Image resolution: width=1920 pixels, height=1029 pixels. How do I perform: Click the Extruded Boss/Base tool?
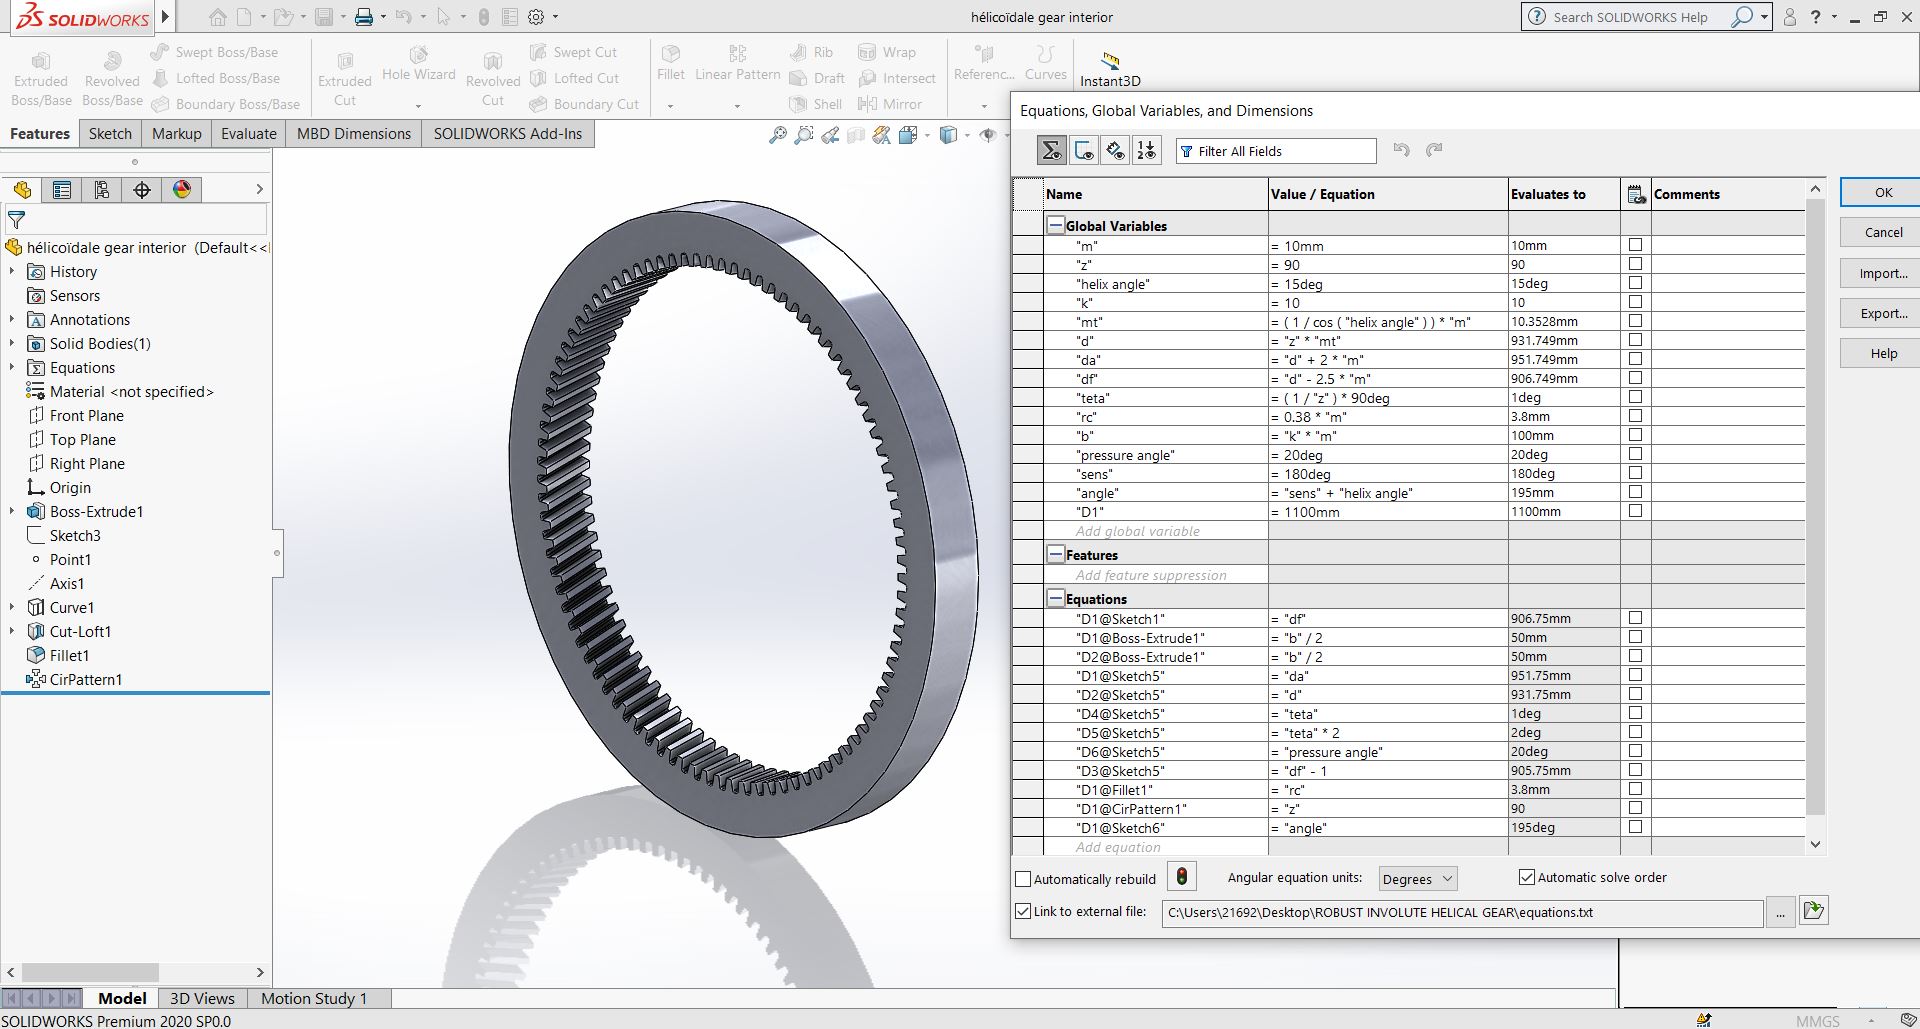tap(41, 79)
